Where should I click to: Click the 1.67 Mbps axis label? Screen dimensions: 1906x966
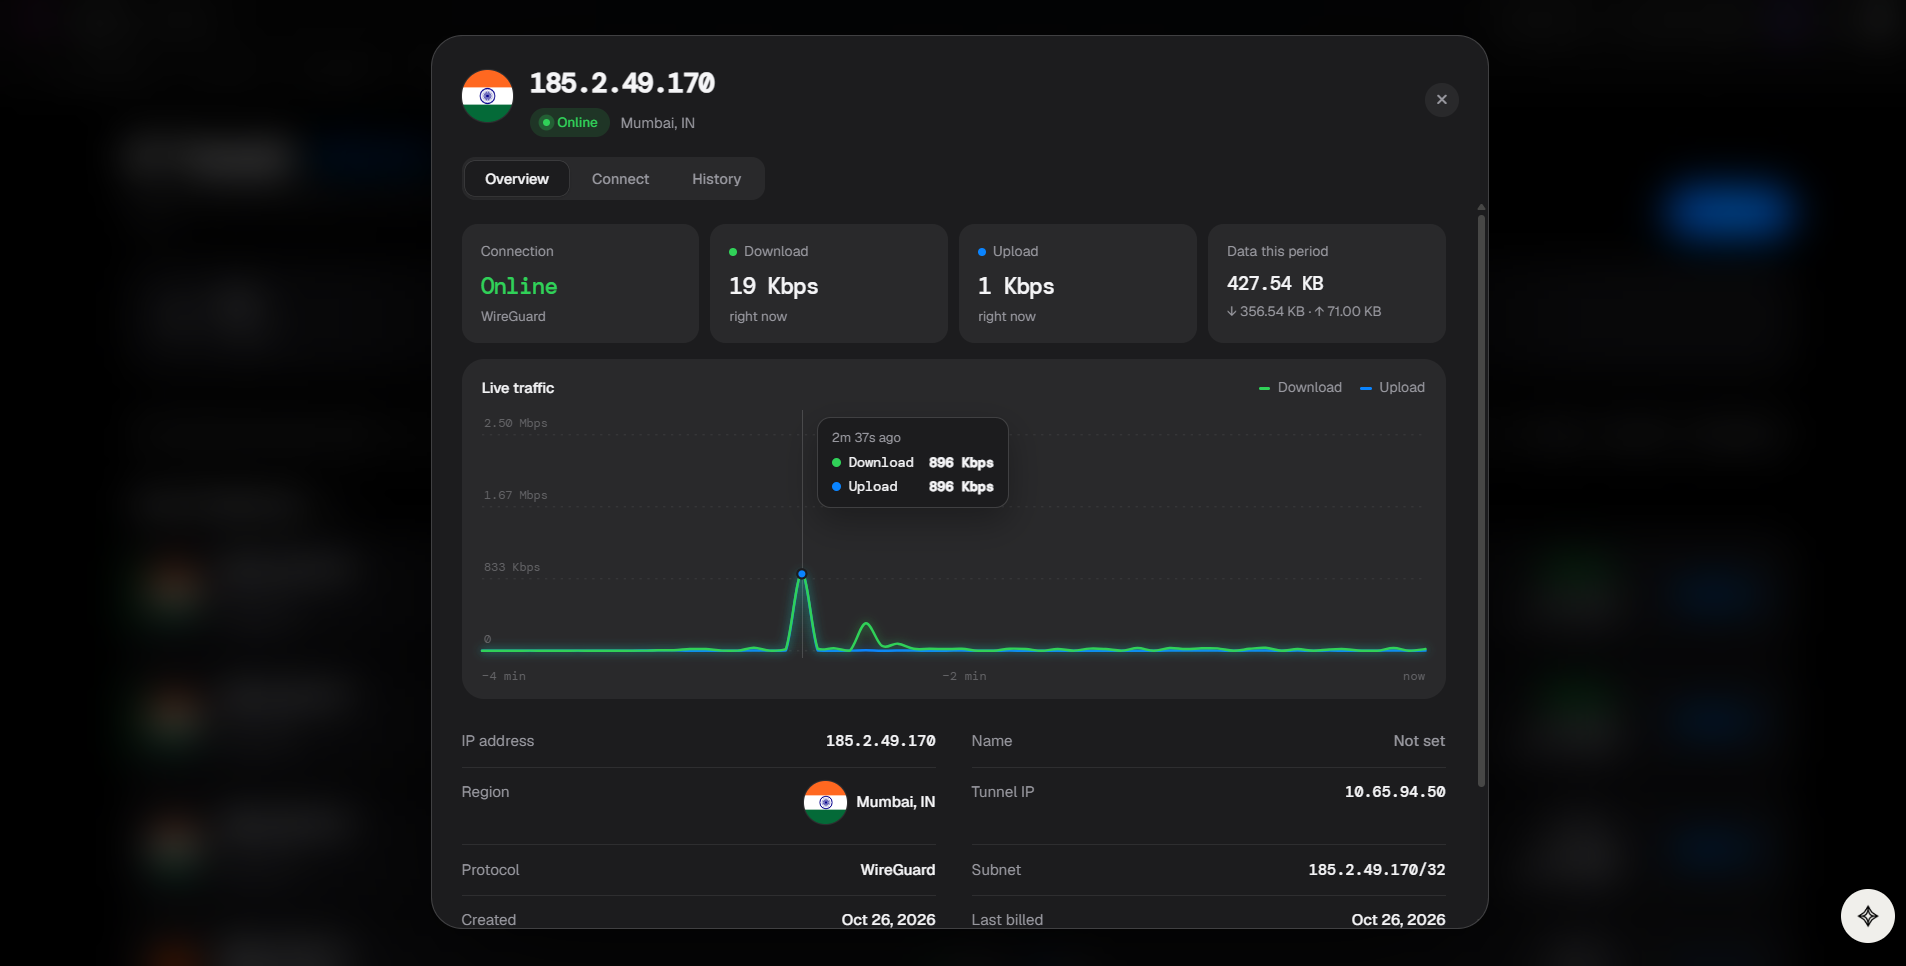click(515, 496)
